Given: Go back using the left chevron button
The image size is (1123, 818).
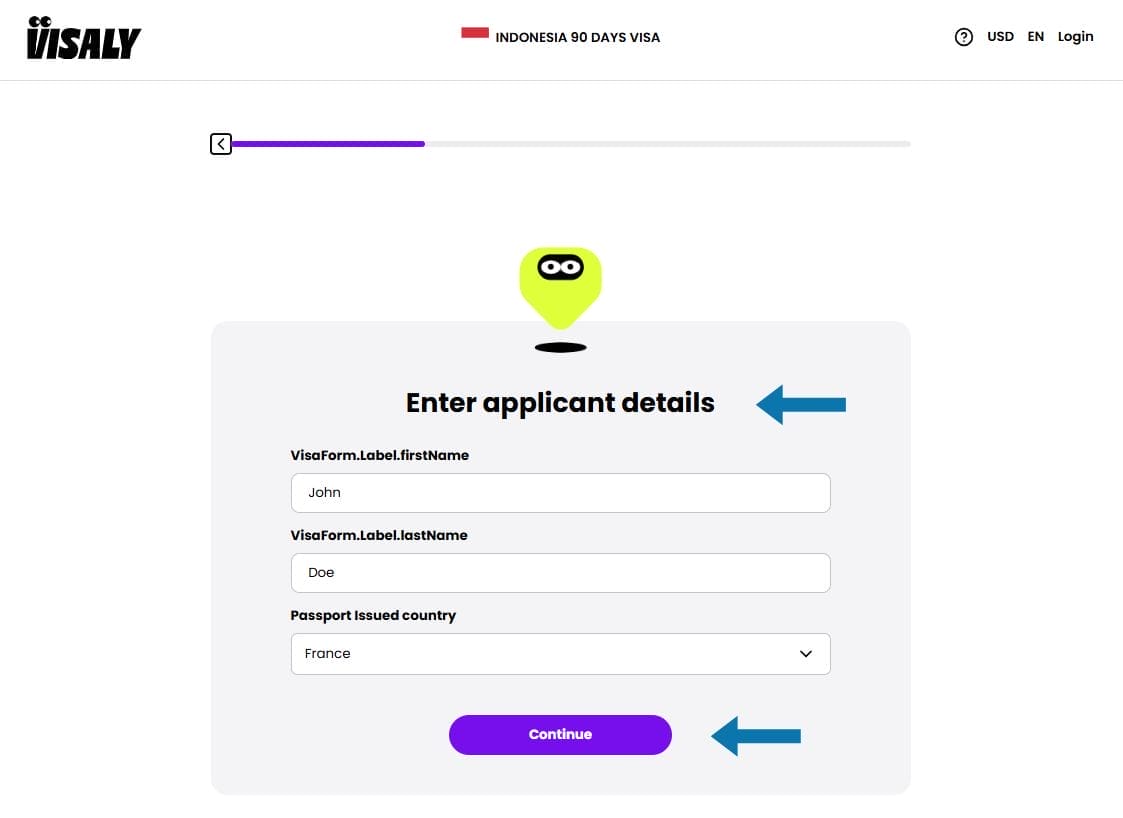Looking at the screenshot, I should pyautogui.click(x=221, y=144).
